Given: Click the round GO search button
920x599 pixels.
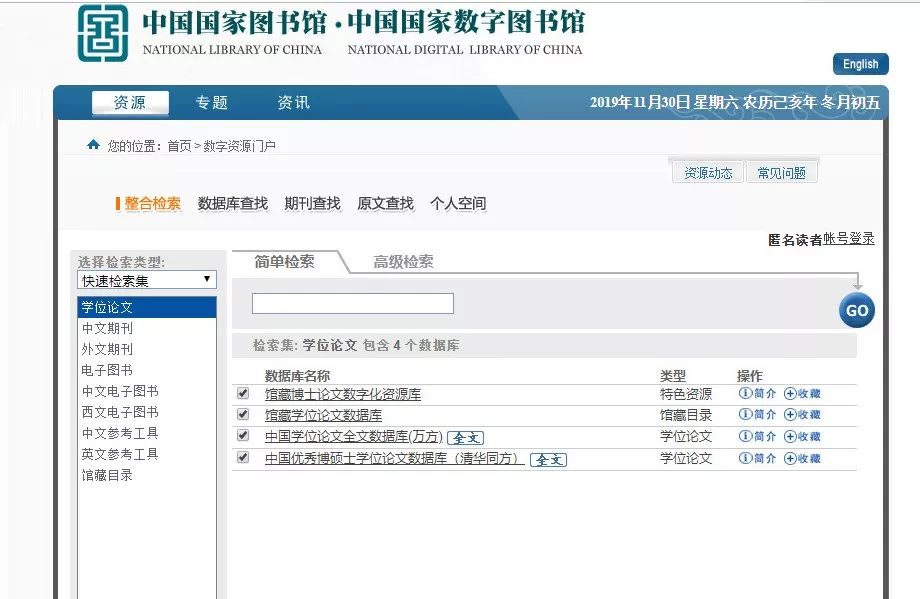Looking at the screenshot, I should [x=857, y=310].
